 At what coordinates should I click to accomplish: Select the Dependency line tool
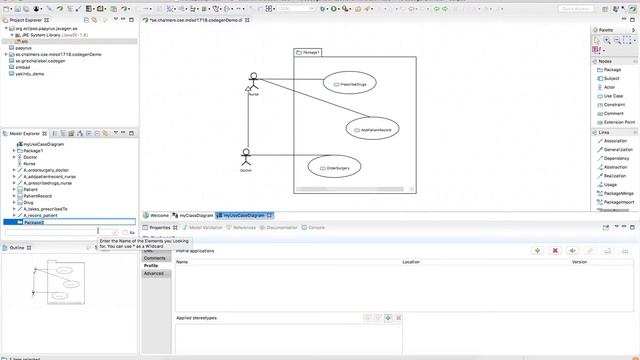(613, 158)
